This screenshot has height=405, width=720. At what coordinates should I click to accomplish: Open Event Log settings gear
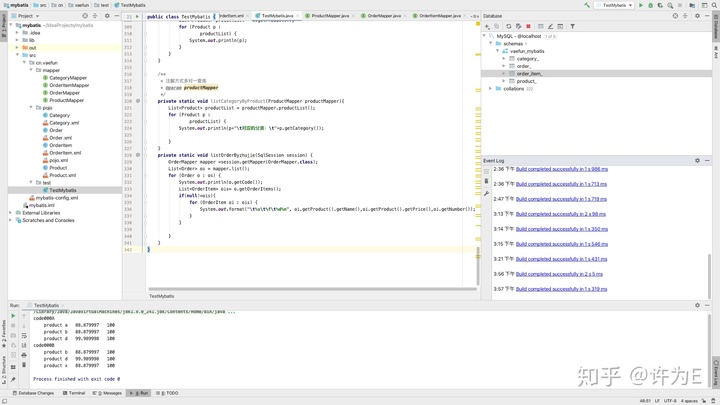click(697, 160)
